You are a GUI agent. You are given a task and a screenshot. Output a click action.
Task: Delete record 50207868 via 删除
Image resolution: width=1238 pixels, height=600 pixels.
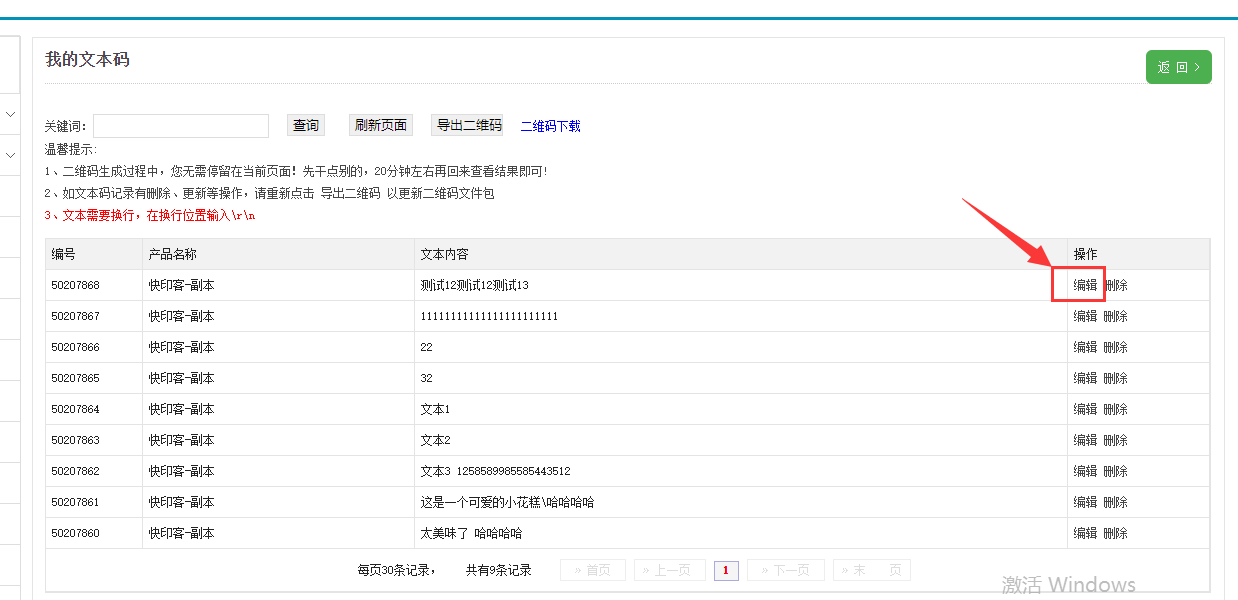1115,285
